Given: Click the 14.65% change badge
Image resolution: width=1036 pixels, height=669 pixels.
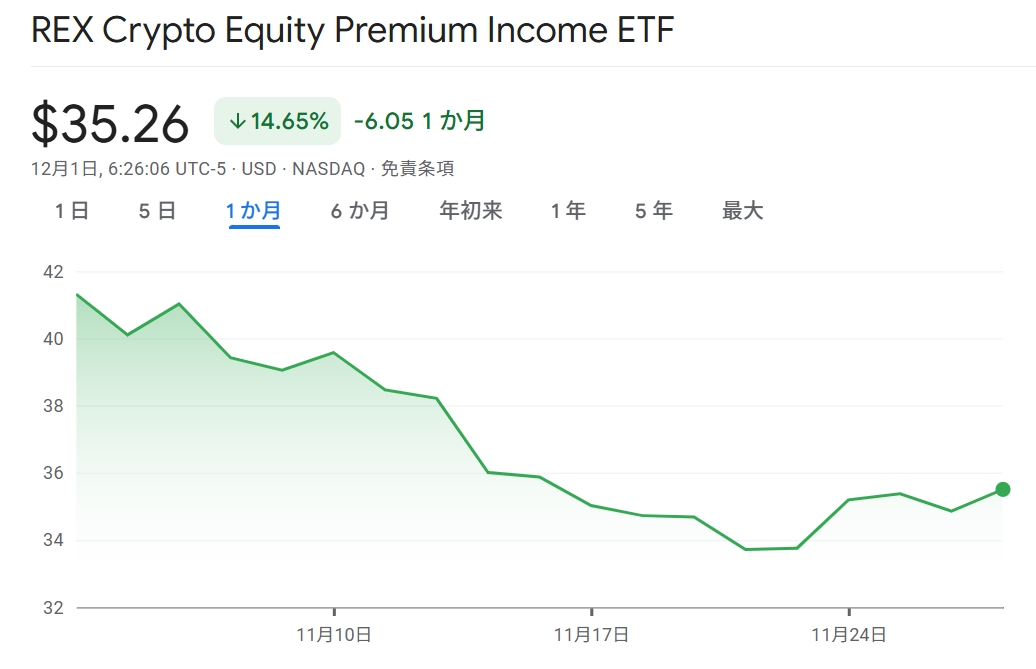Looking at the screenshot, I should click(278, 122).
